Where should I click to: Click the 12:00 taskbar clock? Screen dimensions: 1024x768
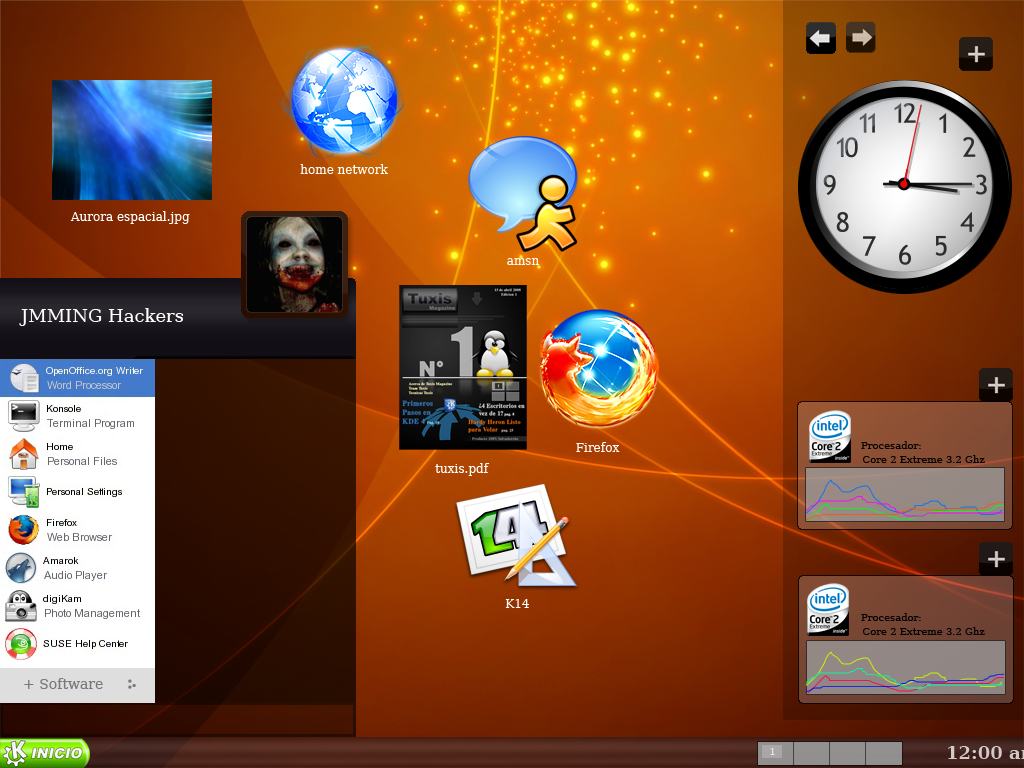[x=985, y=753]
